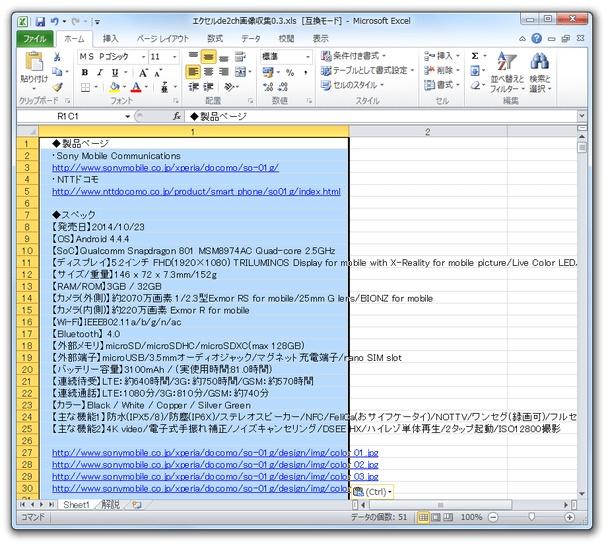Click the Insert Worksheet tab icon
Image resolution: width=608 pixels, height=545 pixels.
click(137, 505)
